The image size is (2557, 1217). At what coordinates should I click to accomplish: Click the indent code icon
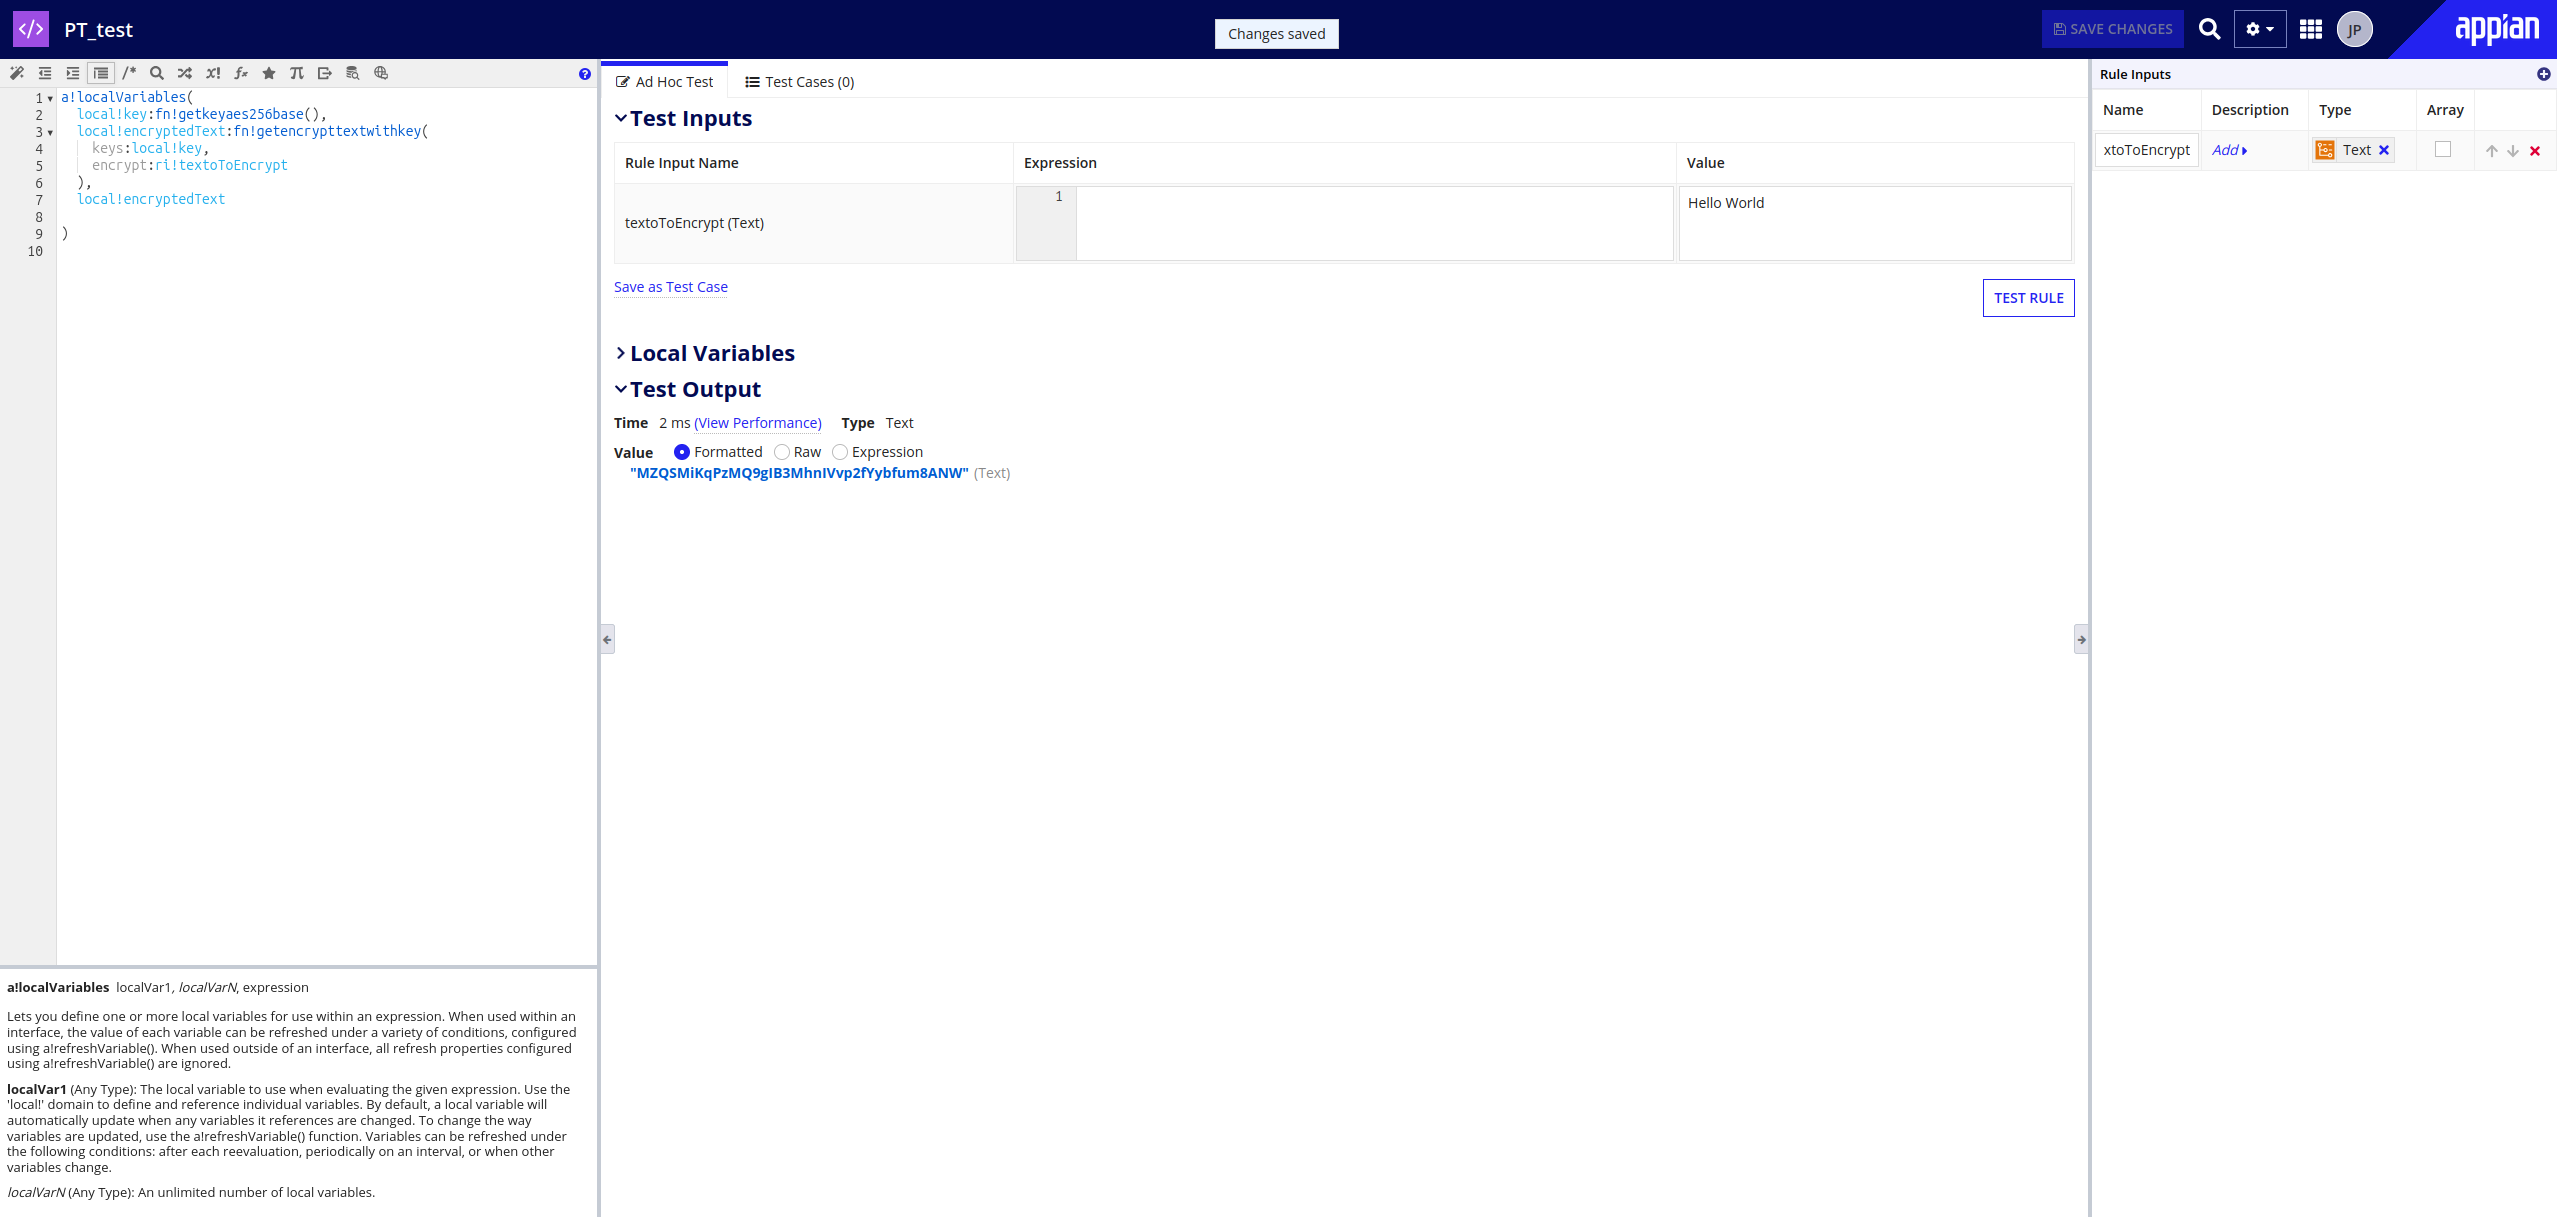tap(73, 73)
